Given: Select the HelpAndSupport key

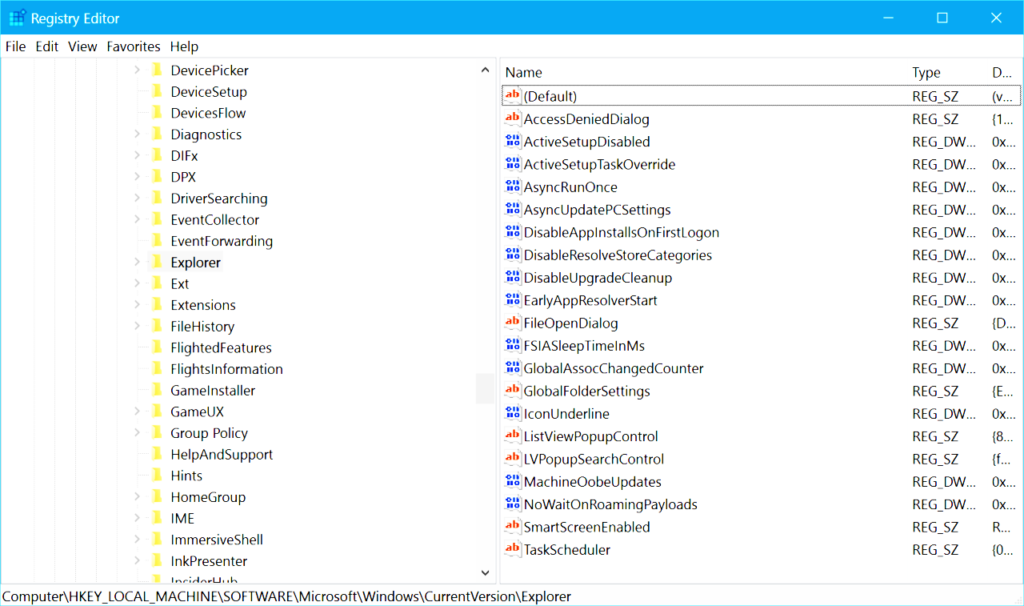Looking at the screenshot, I should 221,454.
